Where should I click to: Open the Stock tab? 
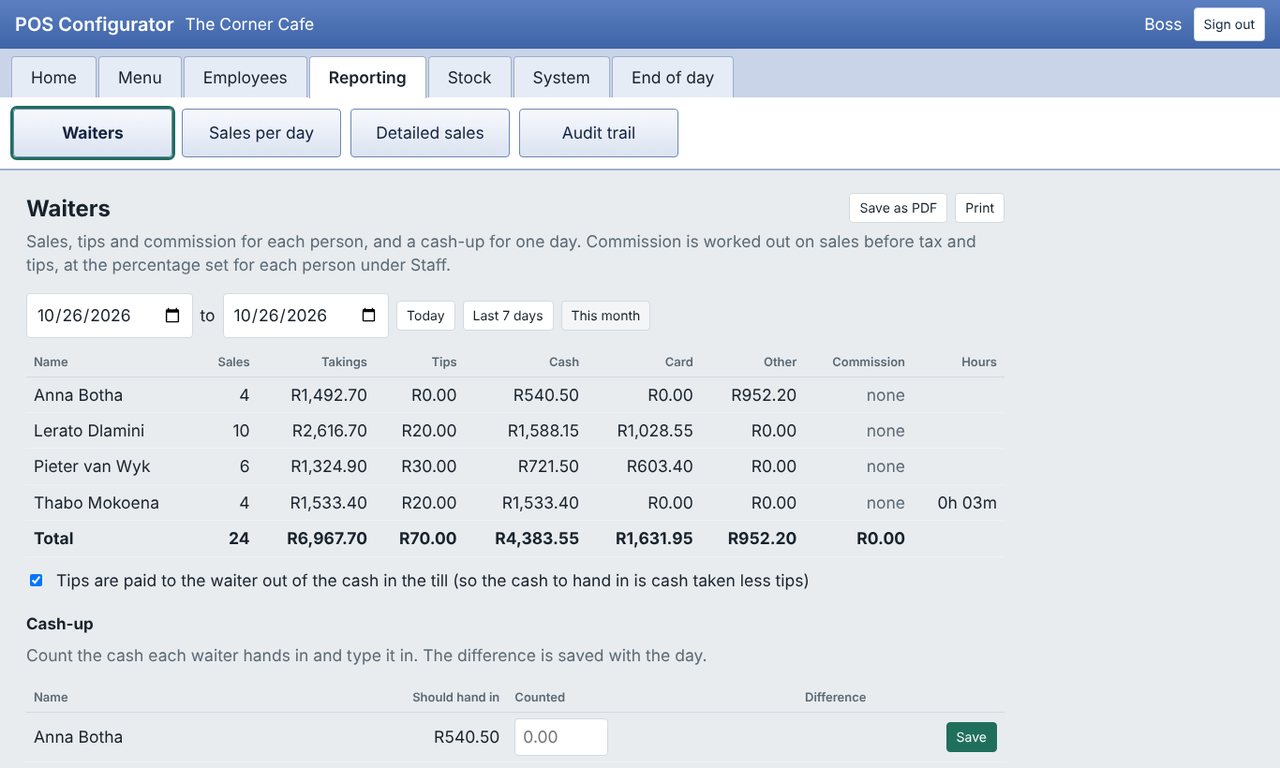[x=470, y=77]
